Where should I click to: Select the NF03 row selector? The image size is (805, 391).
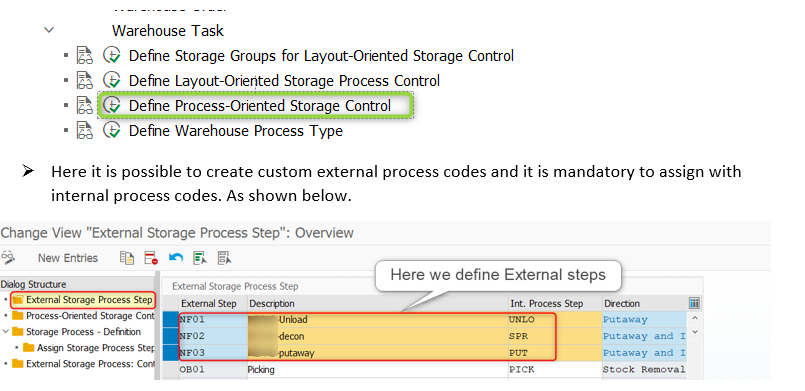coord(170,353)
